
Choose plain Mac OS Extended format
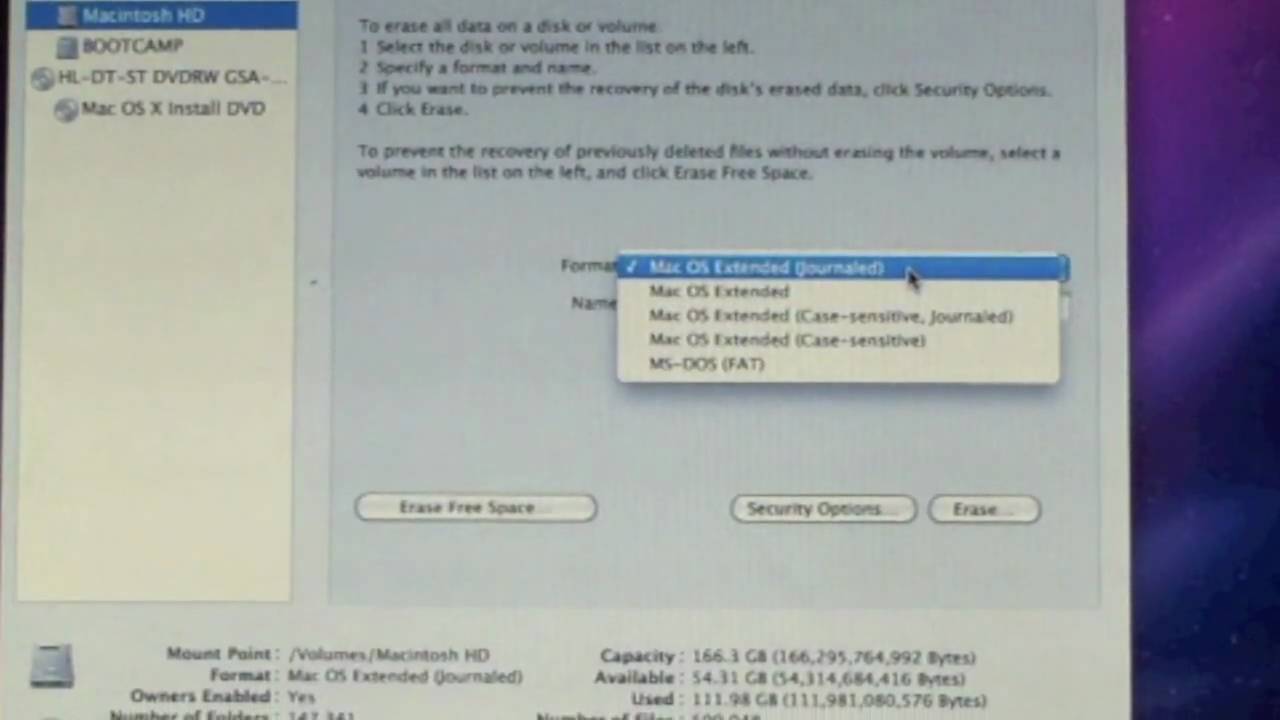838,291
